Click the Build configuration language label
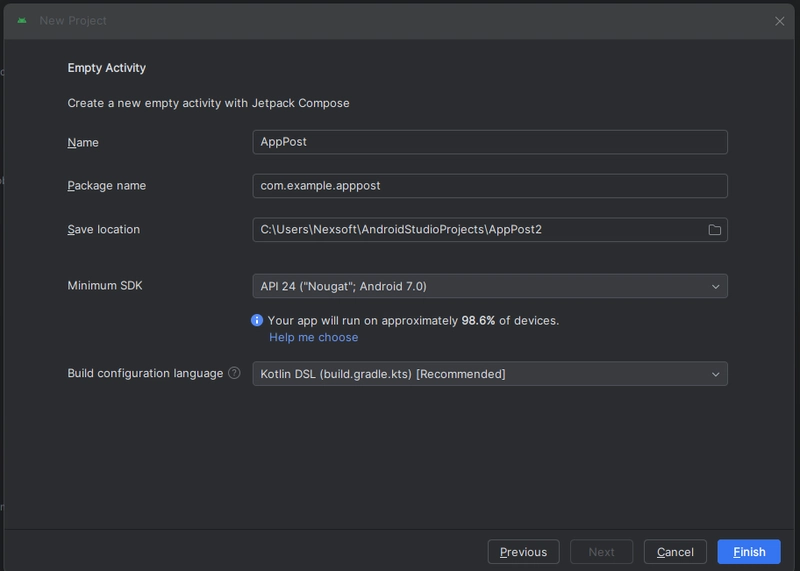The width and height of the screenshot is (800, 571). [x=145, y=373]
